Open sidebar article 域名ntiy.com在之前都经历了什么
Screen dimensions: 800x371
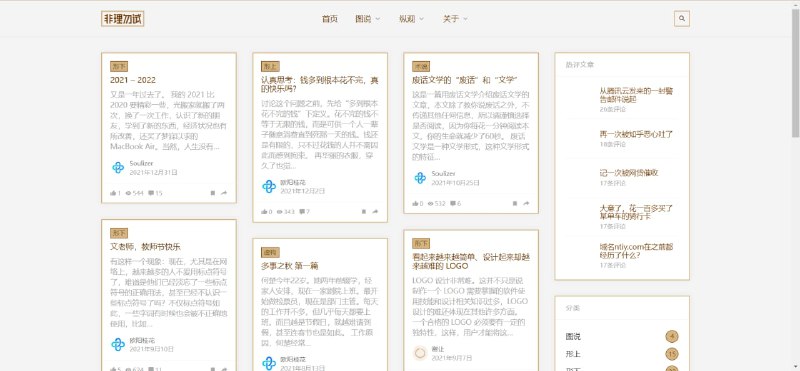[x=636, y=251]
